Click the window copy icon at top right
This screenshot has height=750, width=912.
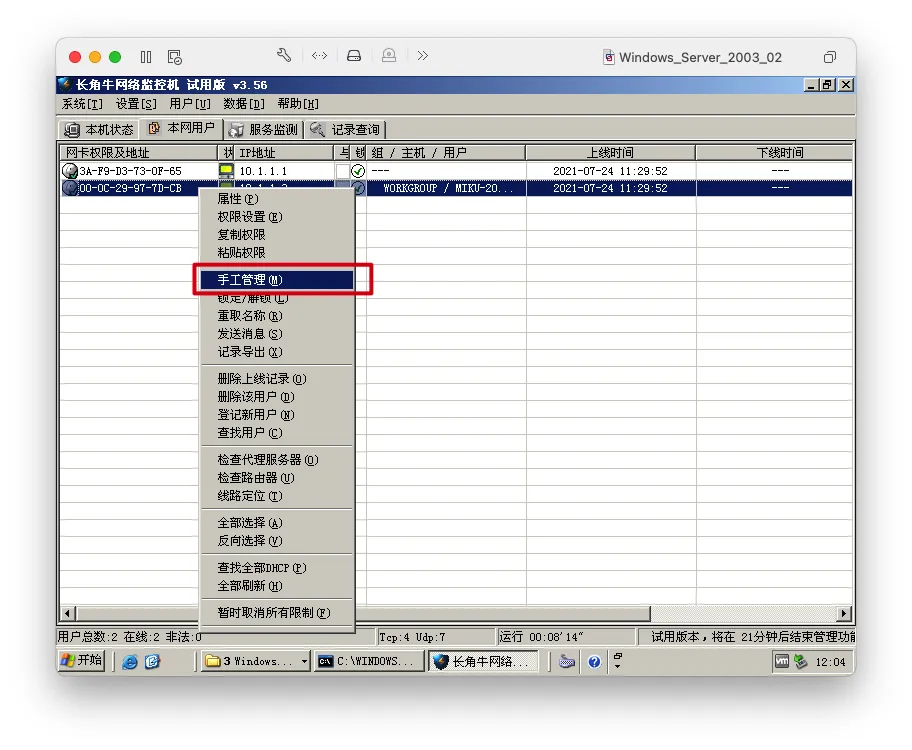[x=829, y=57]
